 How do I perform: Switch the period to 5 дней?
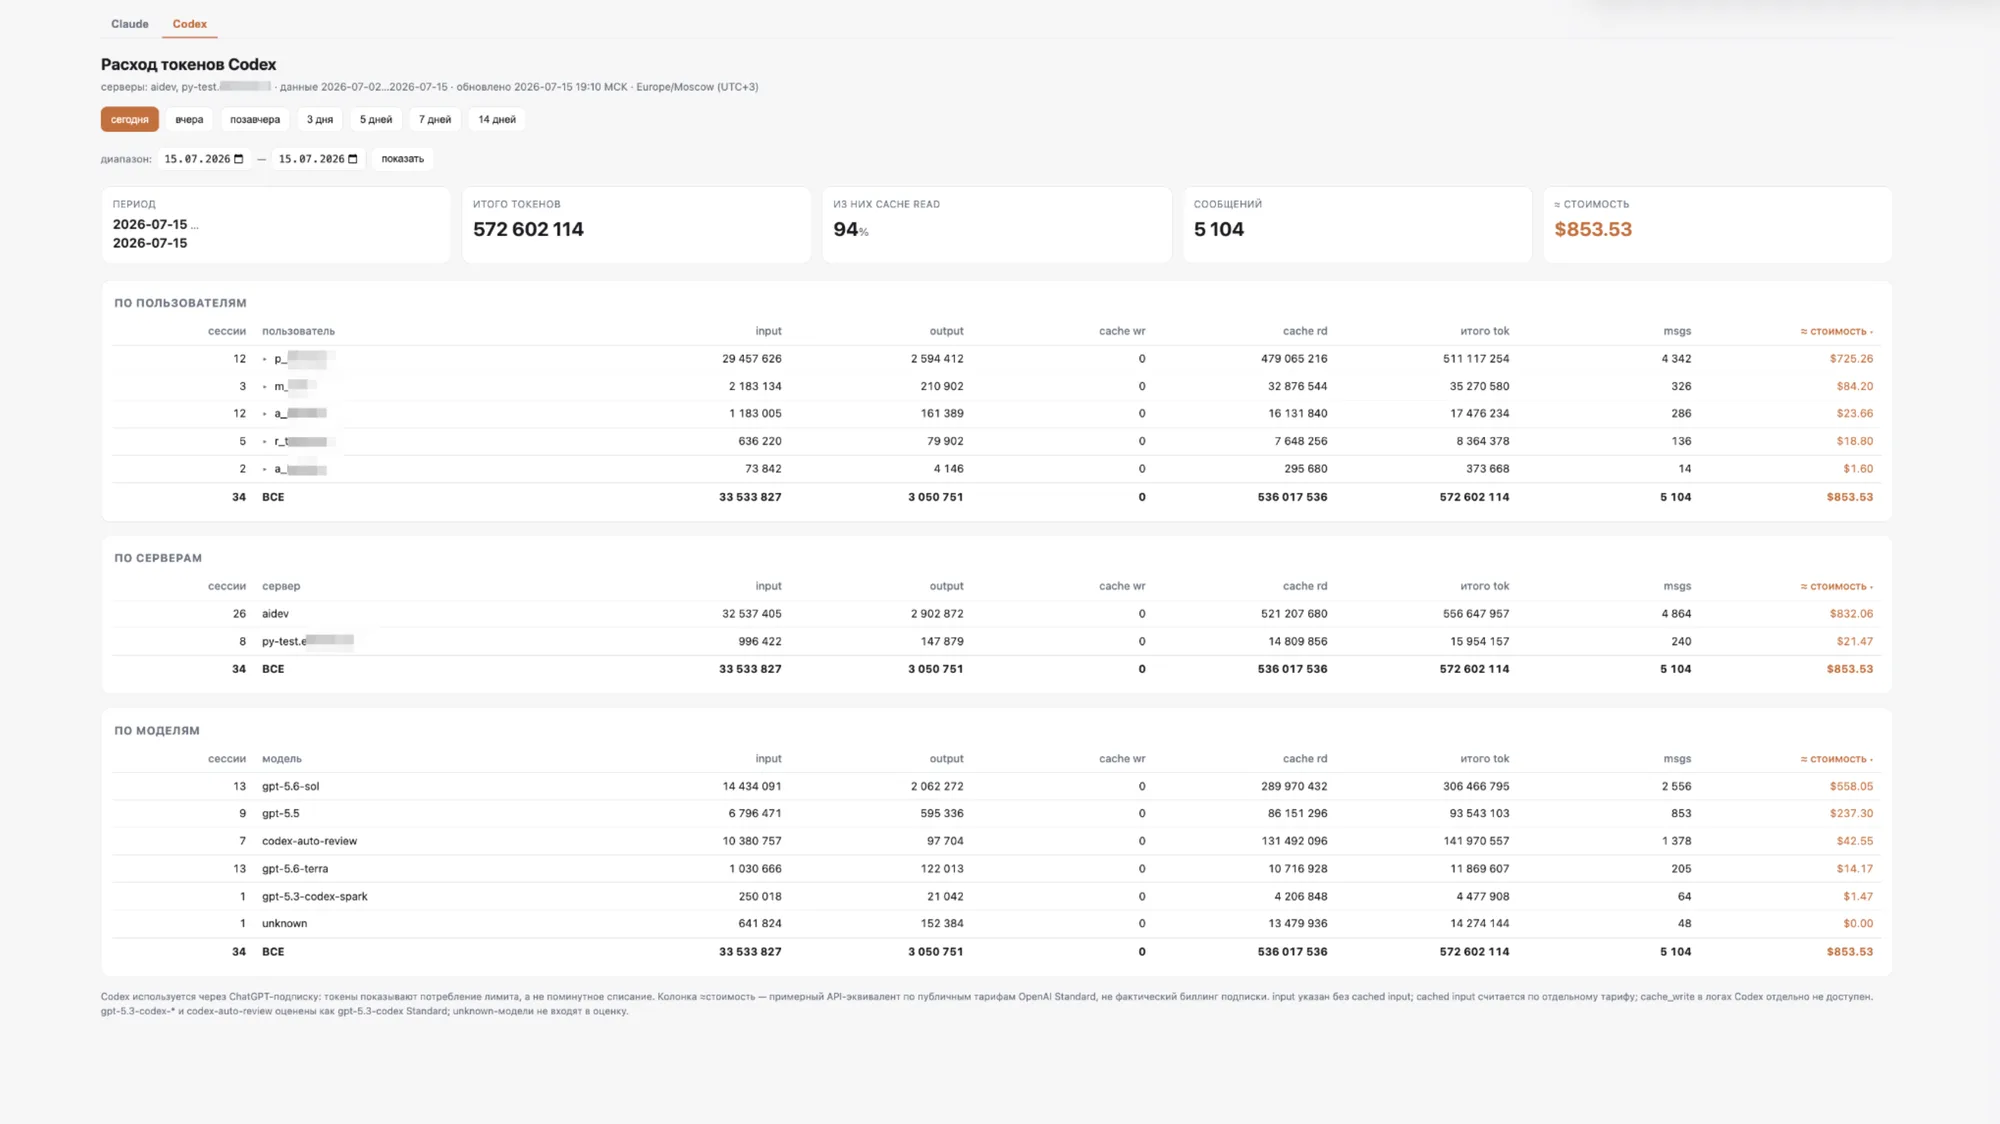click(376, 119)
